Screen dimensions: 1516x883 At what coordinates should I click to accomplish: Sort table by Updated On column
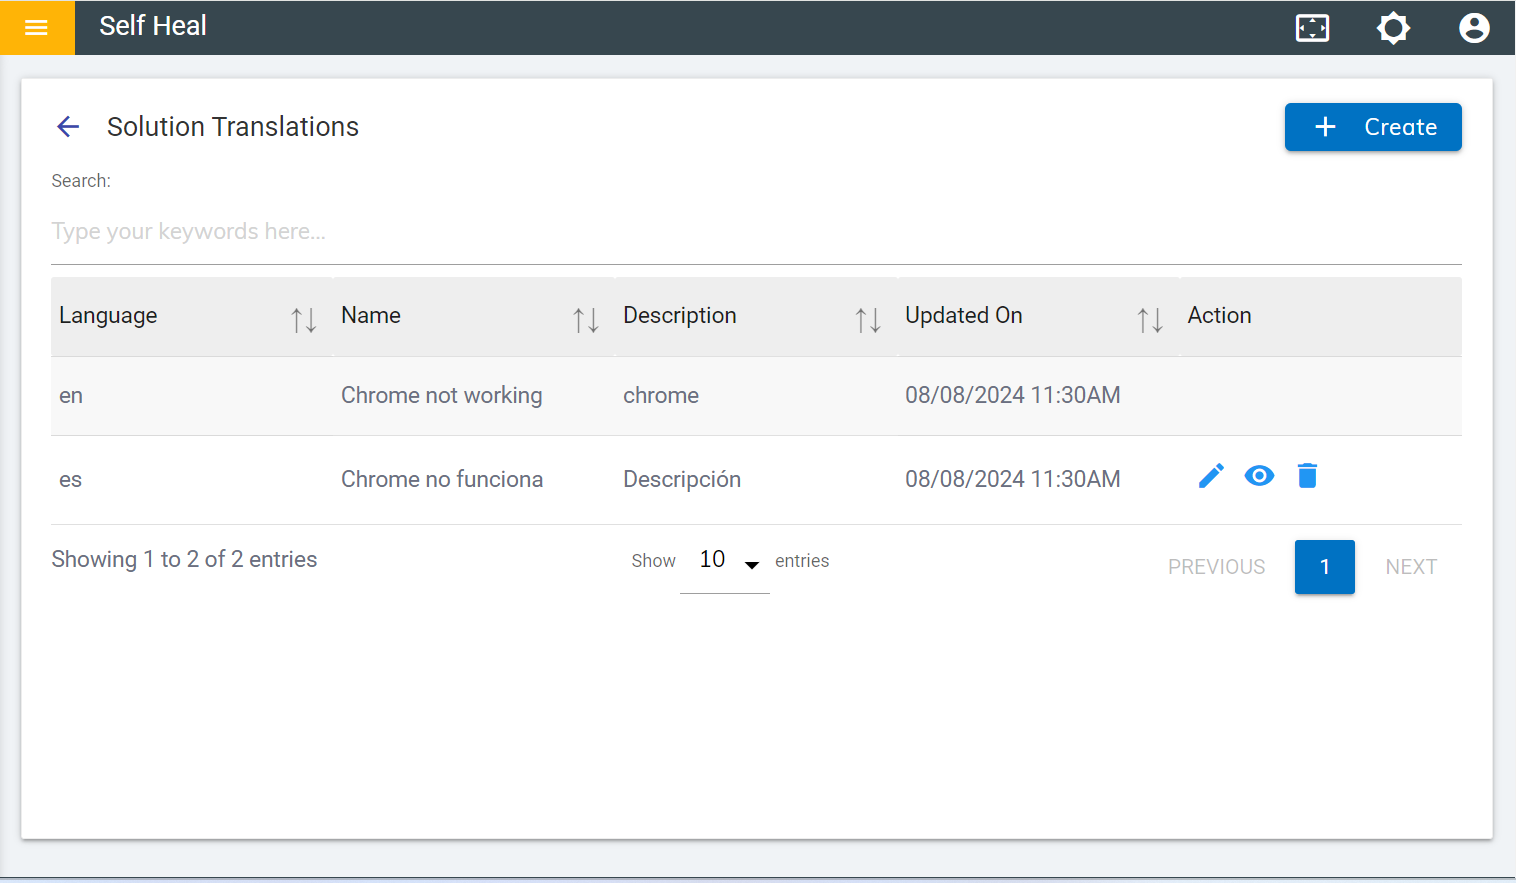coord(1149,319)
